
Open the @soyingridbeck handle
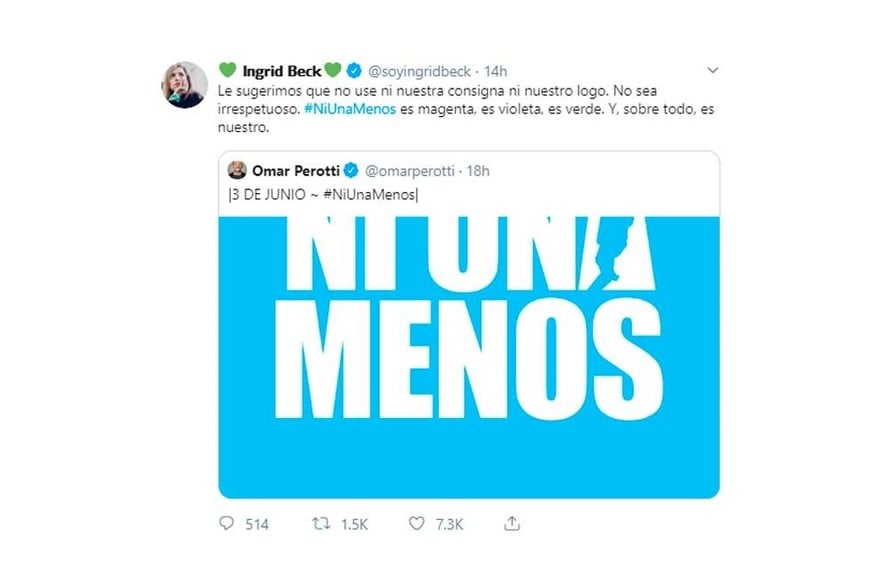[419, 71]
